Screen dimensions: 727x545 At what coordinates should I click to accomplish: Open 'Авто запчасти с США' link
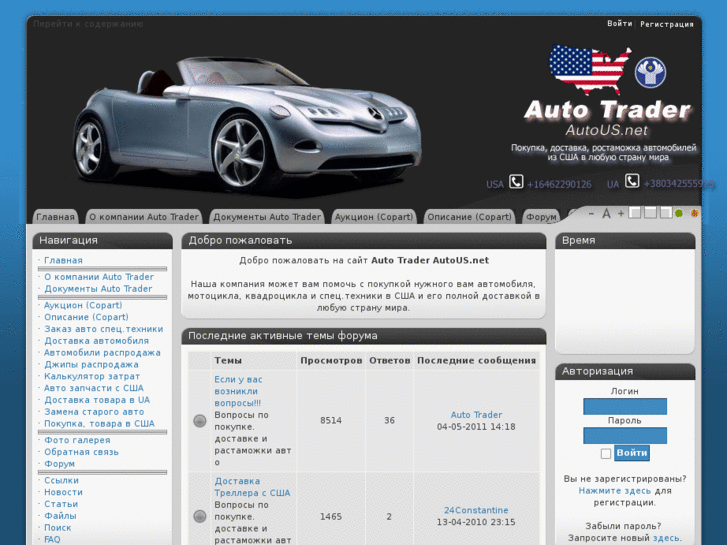(94, 388)
